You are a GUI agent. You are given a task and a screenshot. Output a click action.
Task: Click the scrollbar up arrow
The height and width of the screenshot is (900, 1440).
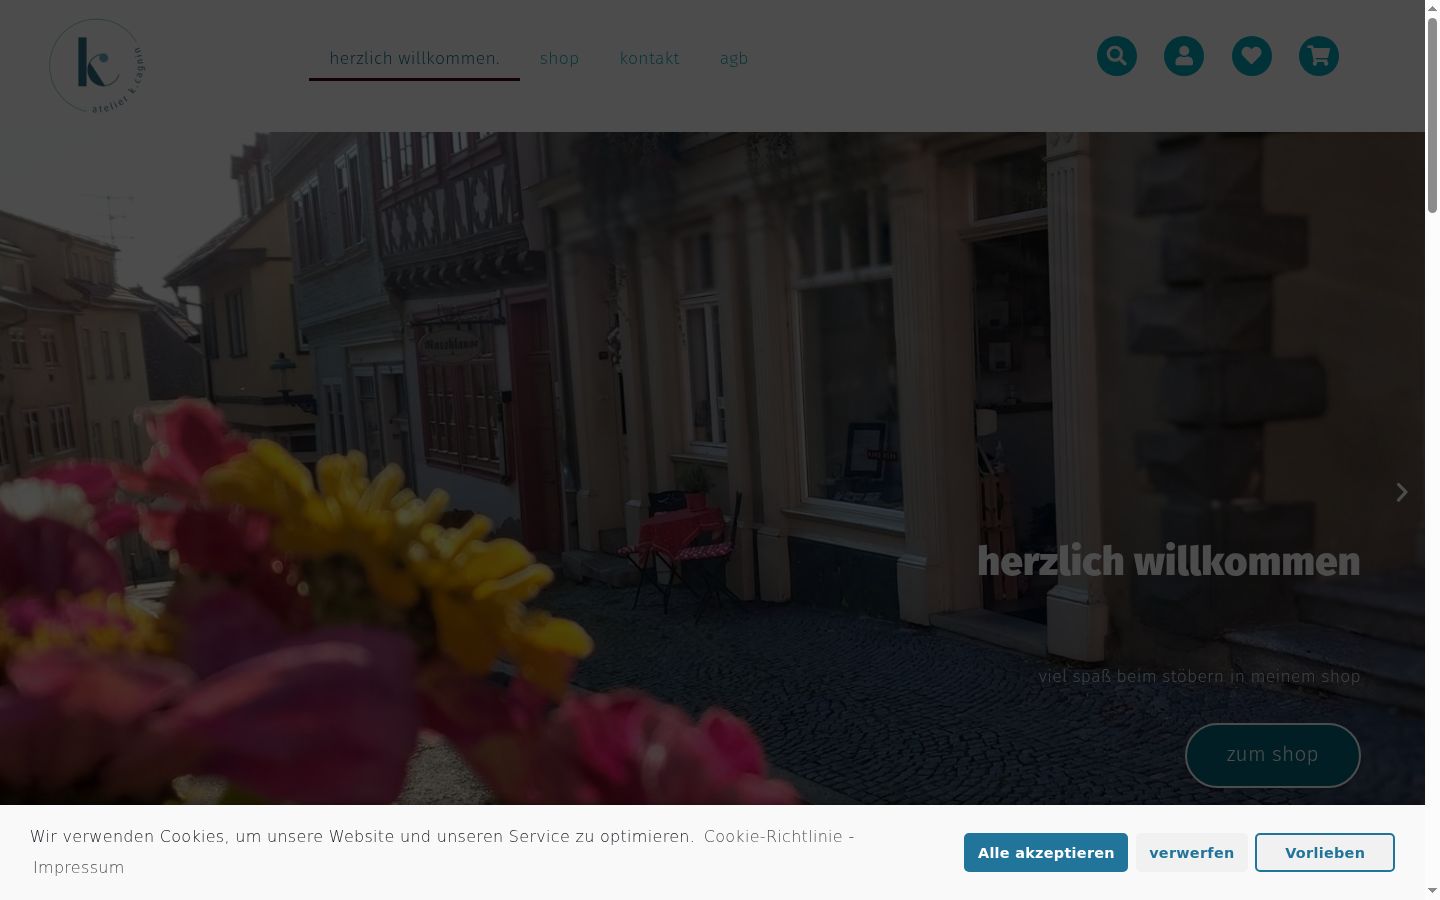[x=1432, y=8]
